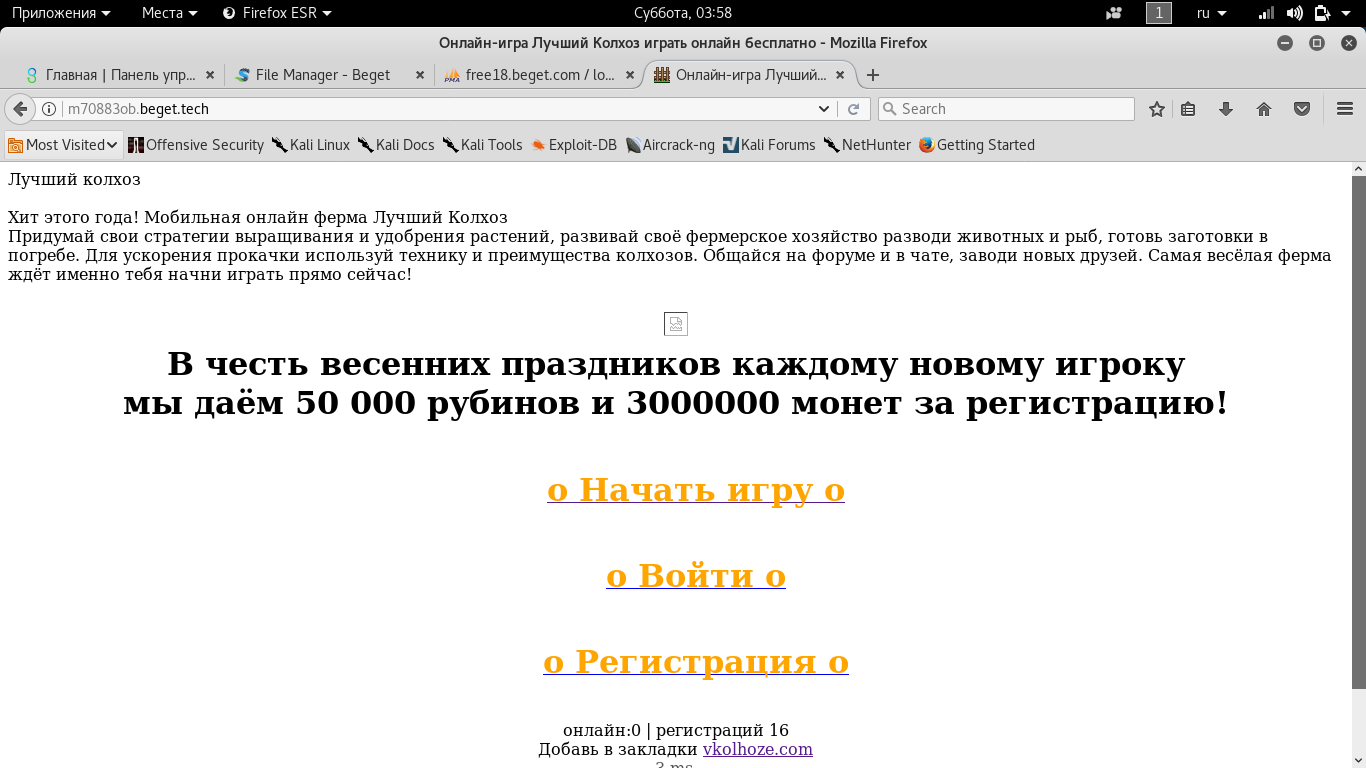Click the Регистрация link
This screenshot has width=1366, height=768.
point(695,661)
